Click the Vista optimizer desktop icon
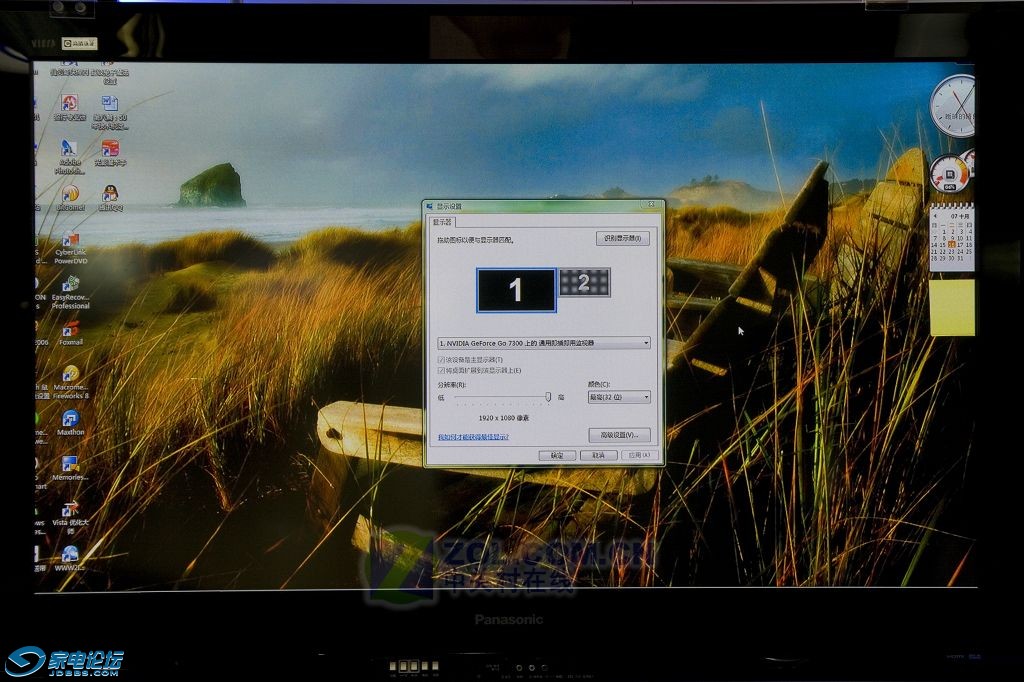Image resolution: width=1024 pixels, height=682 pixels. click(70, 510)
